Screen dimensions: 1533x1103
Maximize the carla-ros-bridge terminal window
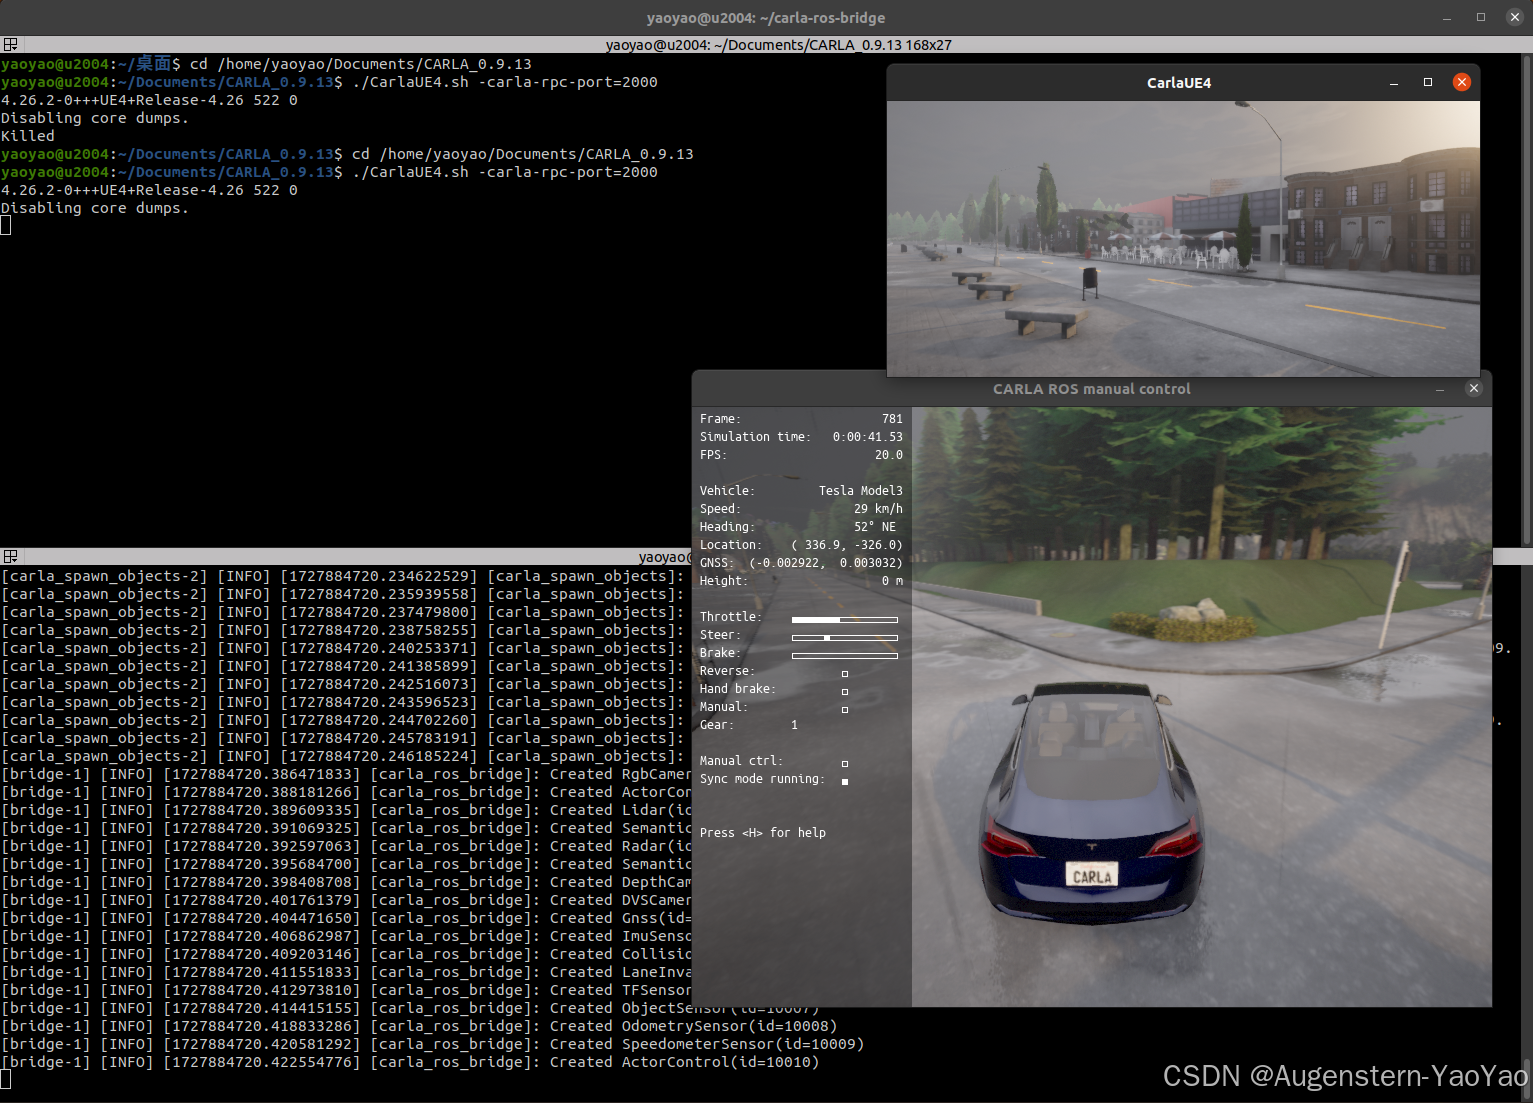[1481, 17]
